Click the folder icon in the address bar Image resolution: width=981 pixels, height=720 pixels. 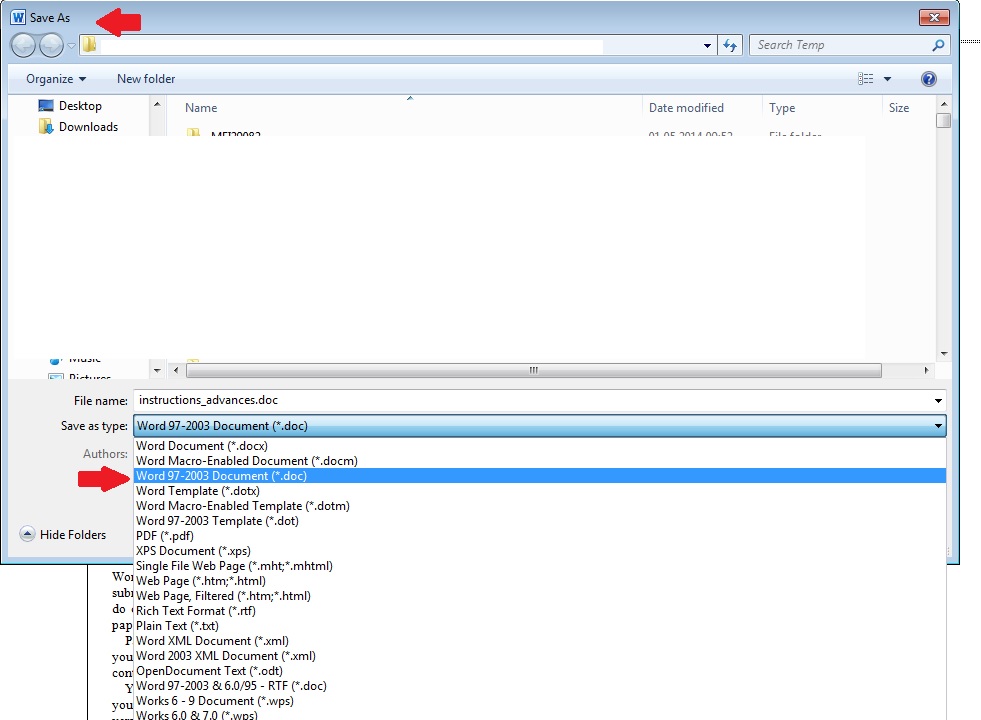89,45
